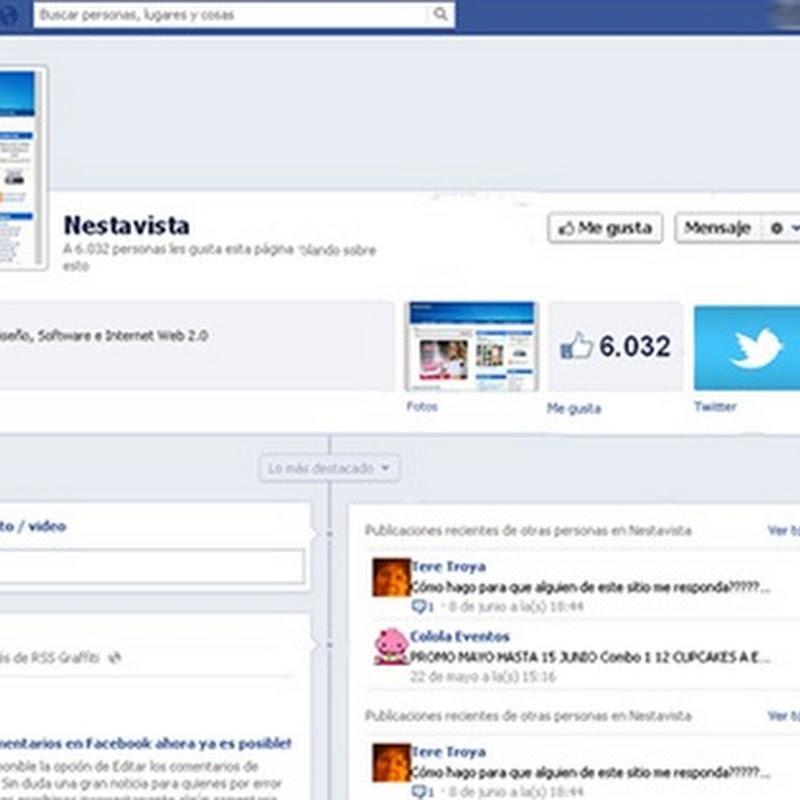Click the Me gusta button
Screen dimensions: 800x800
605,228
